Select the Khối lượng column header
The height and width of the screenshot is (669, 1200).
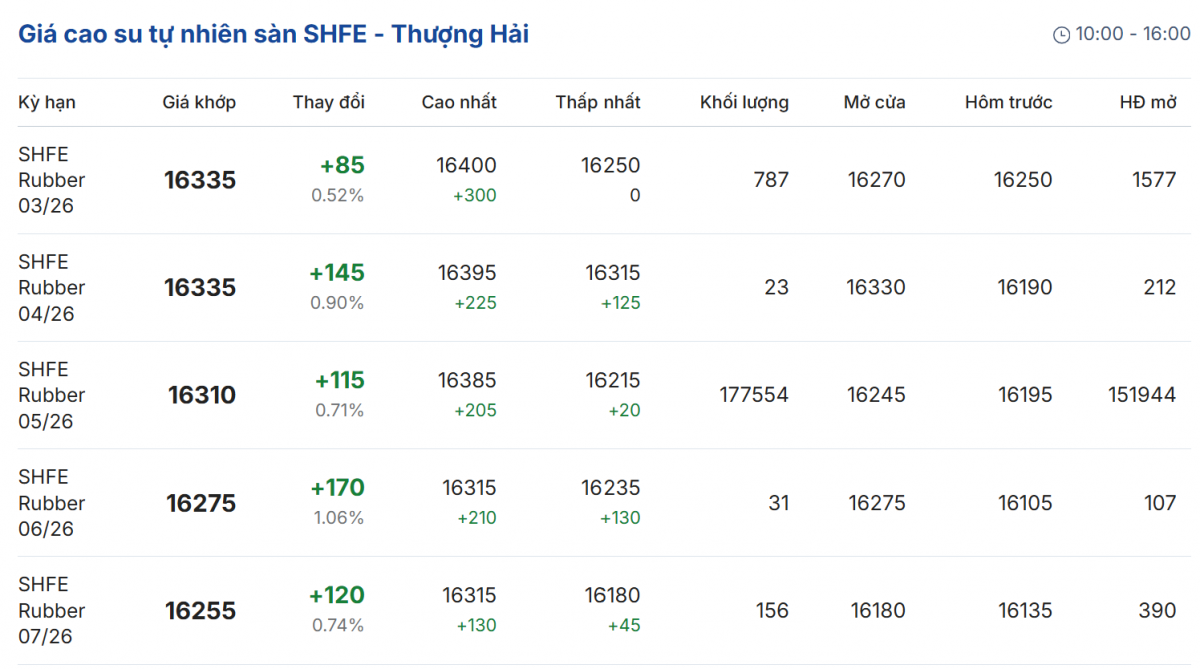744,102
